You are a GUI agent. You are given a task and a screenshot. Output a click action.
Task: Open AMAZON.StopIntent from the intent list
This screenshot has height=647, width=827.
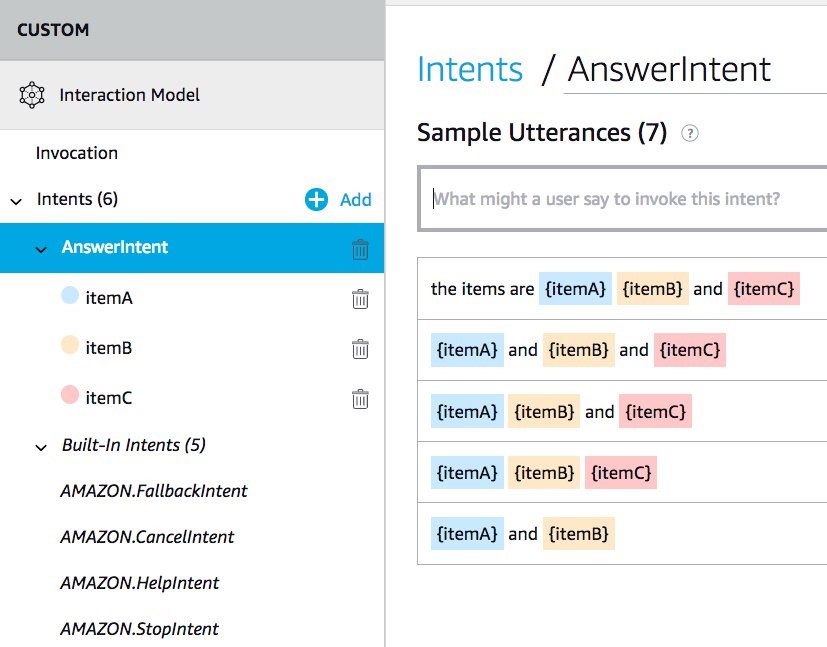(139, 629)
